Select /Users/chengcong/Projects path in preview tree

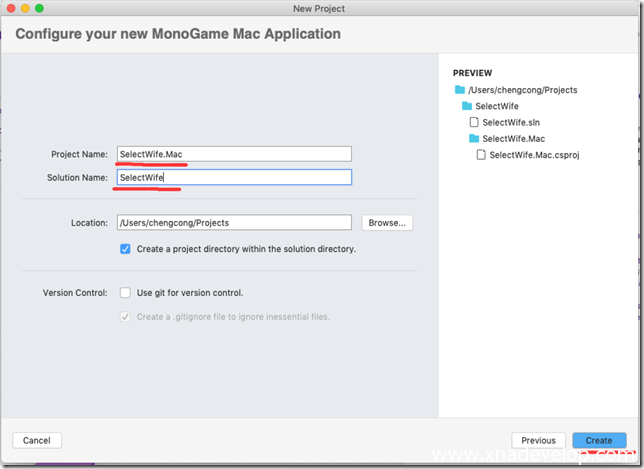(x=522, y=90)
